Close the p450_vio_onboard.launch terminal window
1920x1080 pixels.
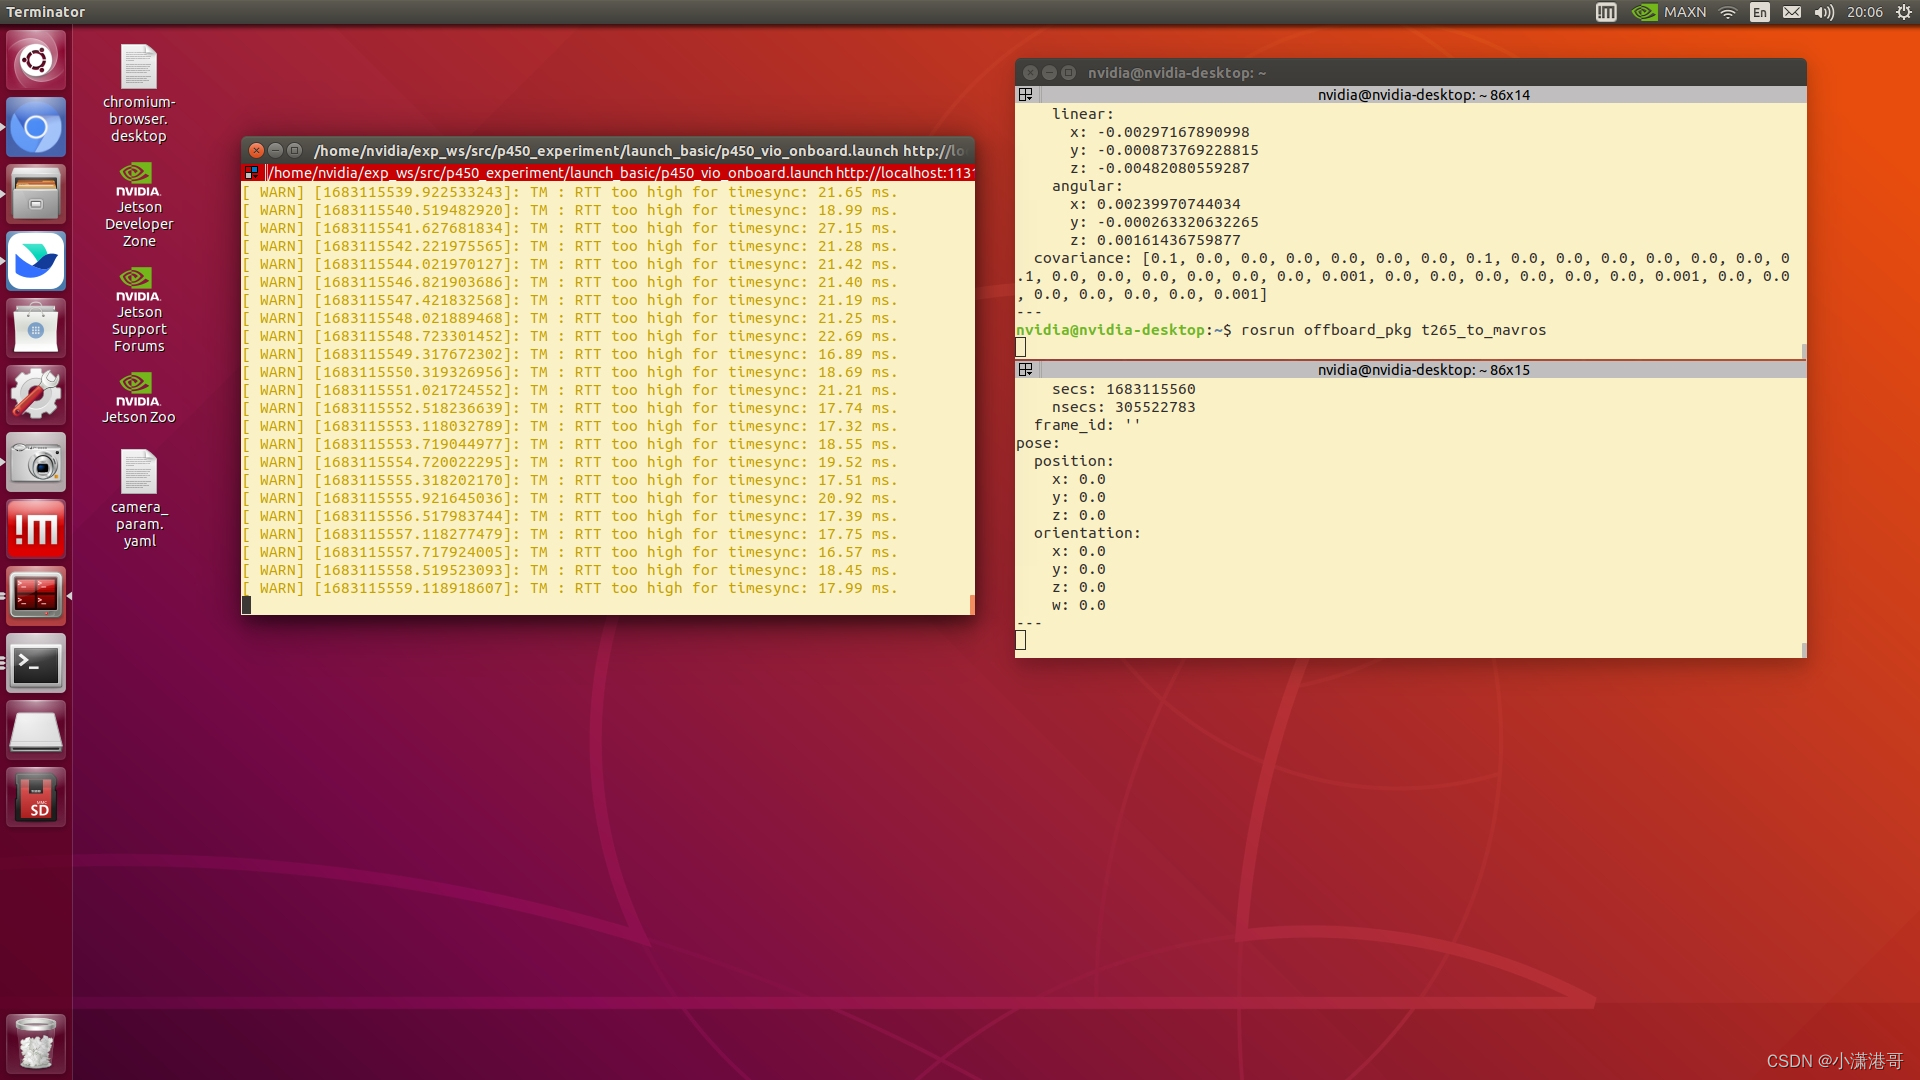(x=256, y=151)
